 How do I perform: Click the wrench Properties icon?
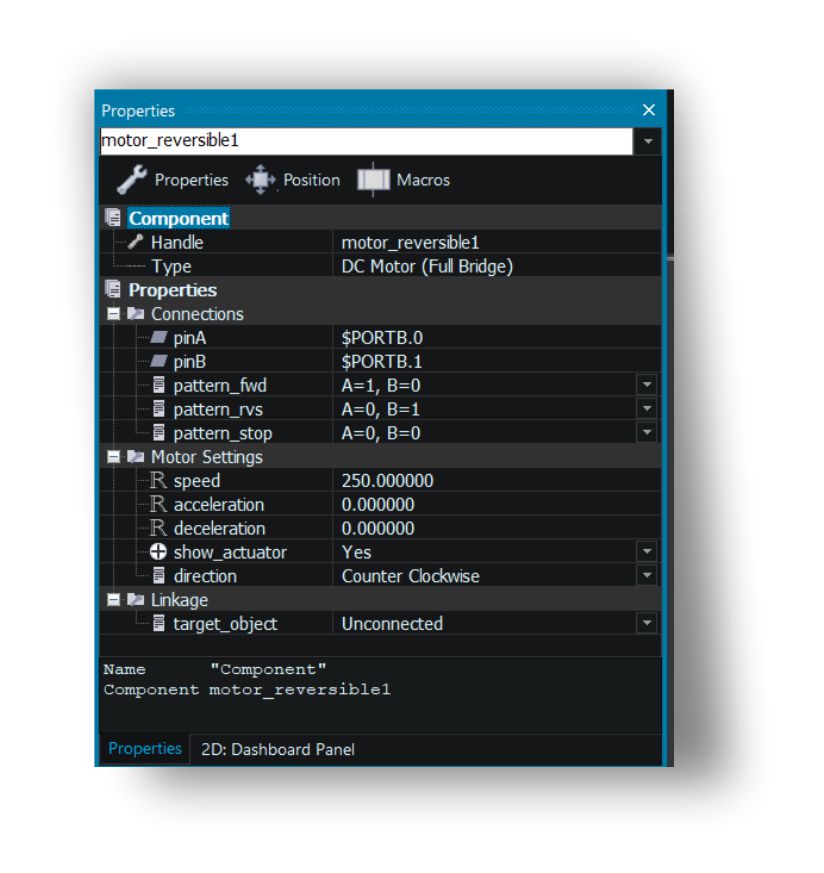(132, 179)
